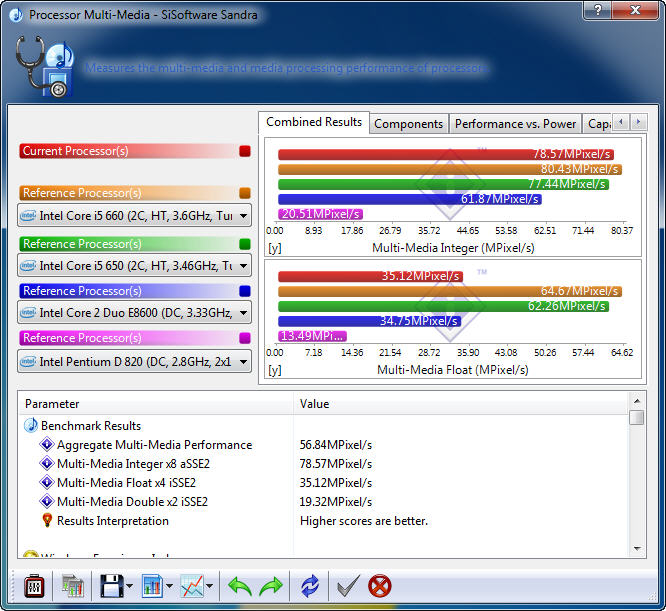666x611 pixels.
Task: Click the magenta 20.51MPixel/s integer bar
Action: click(x=320, y=214)
